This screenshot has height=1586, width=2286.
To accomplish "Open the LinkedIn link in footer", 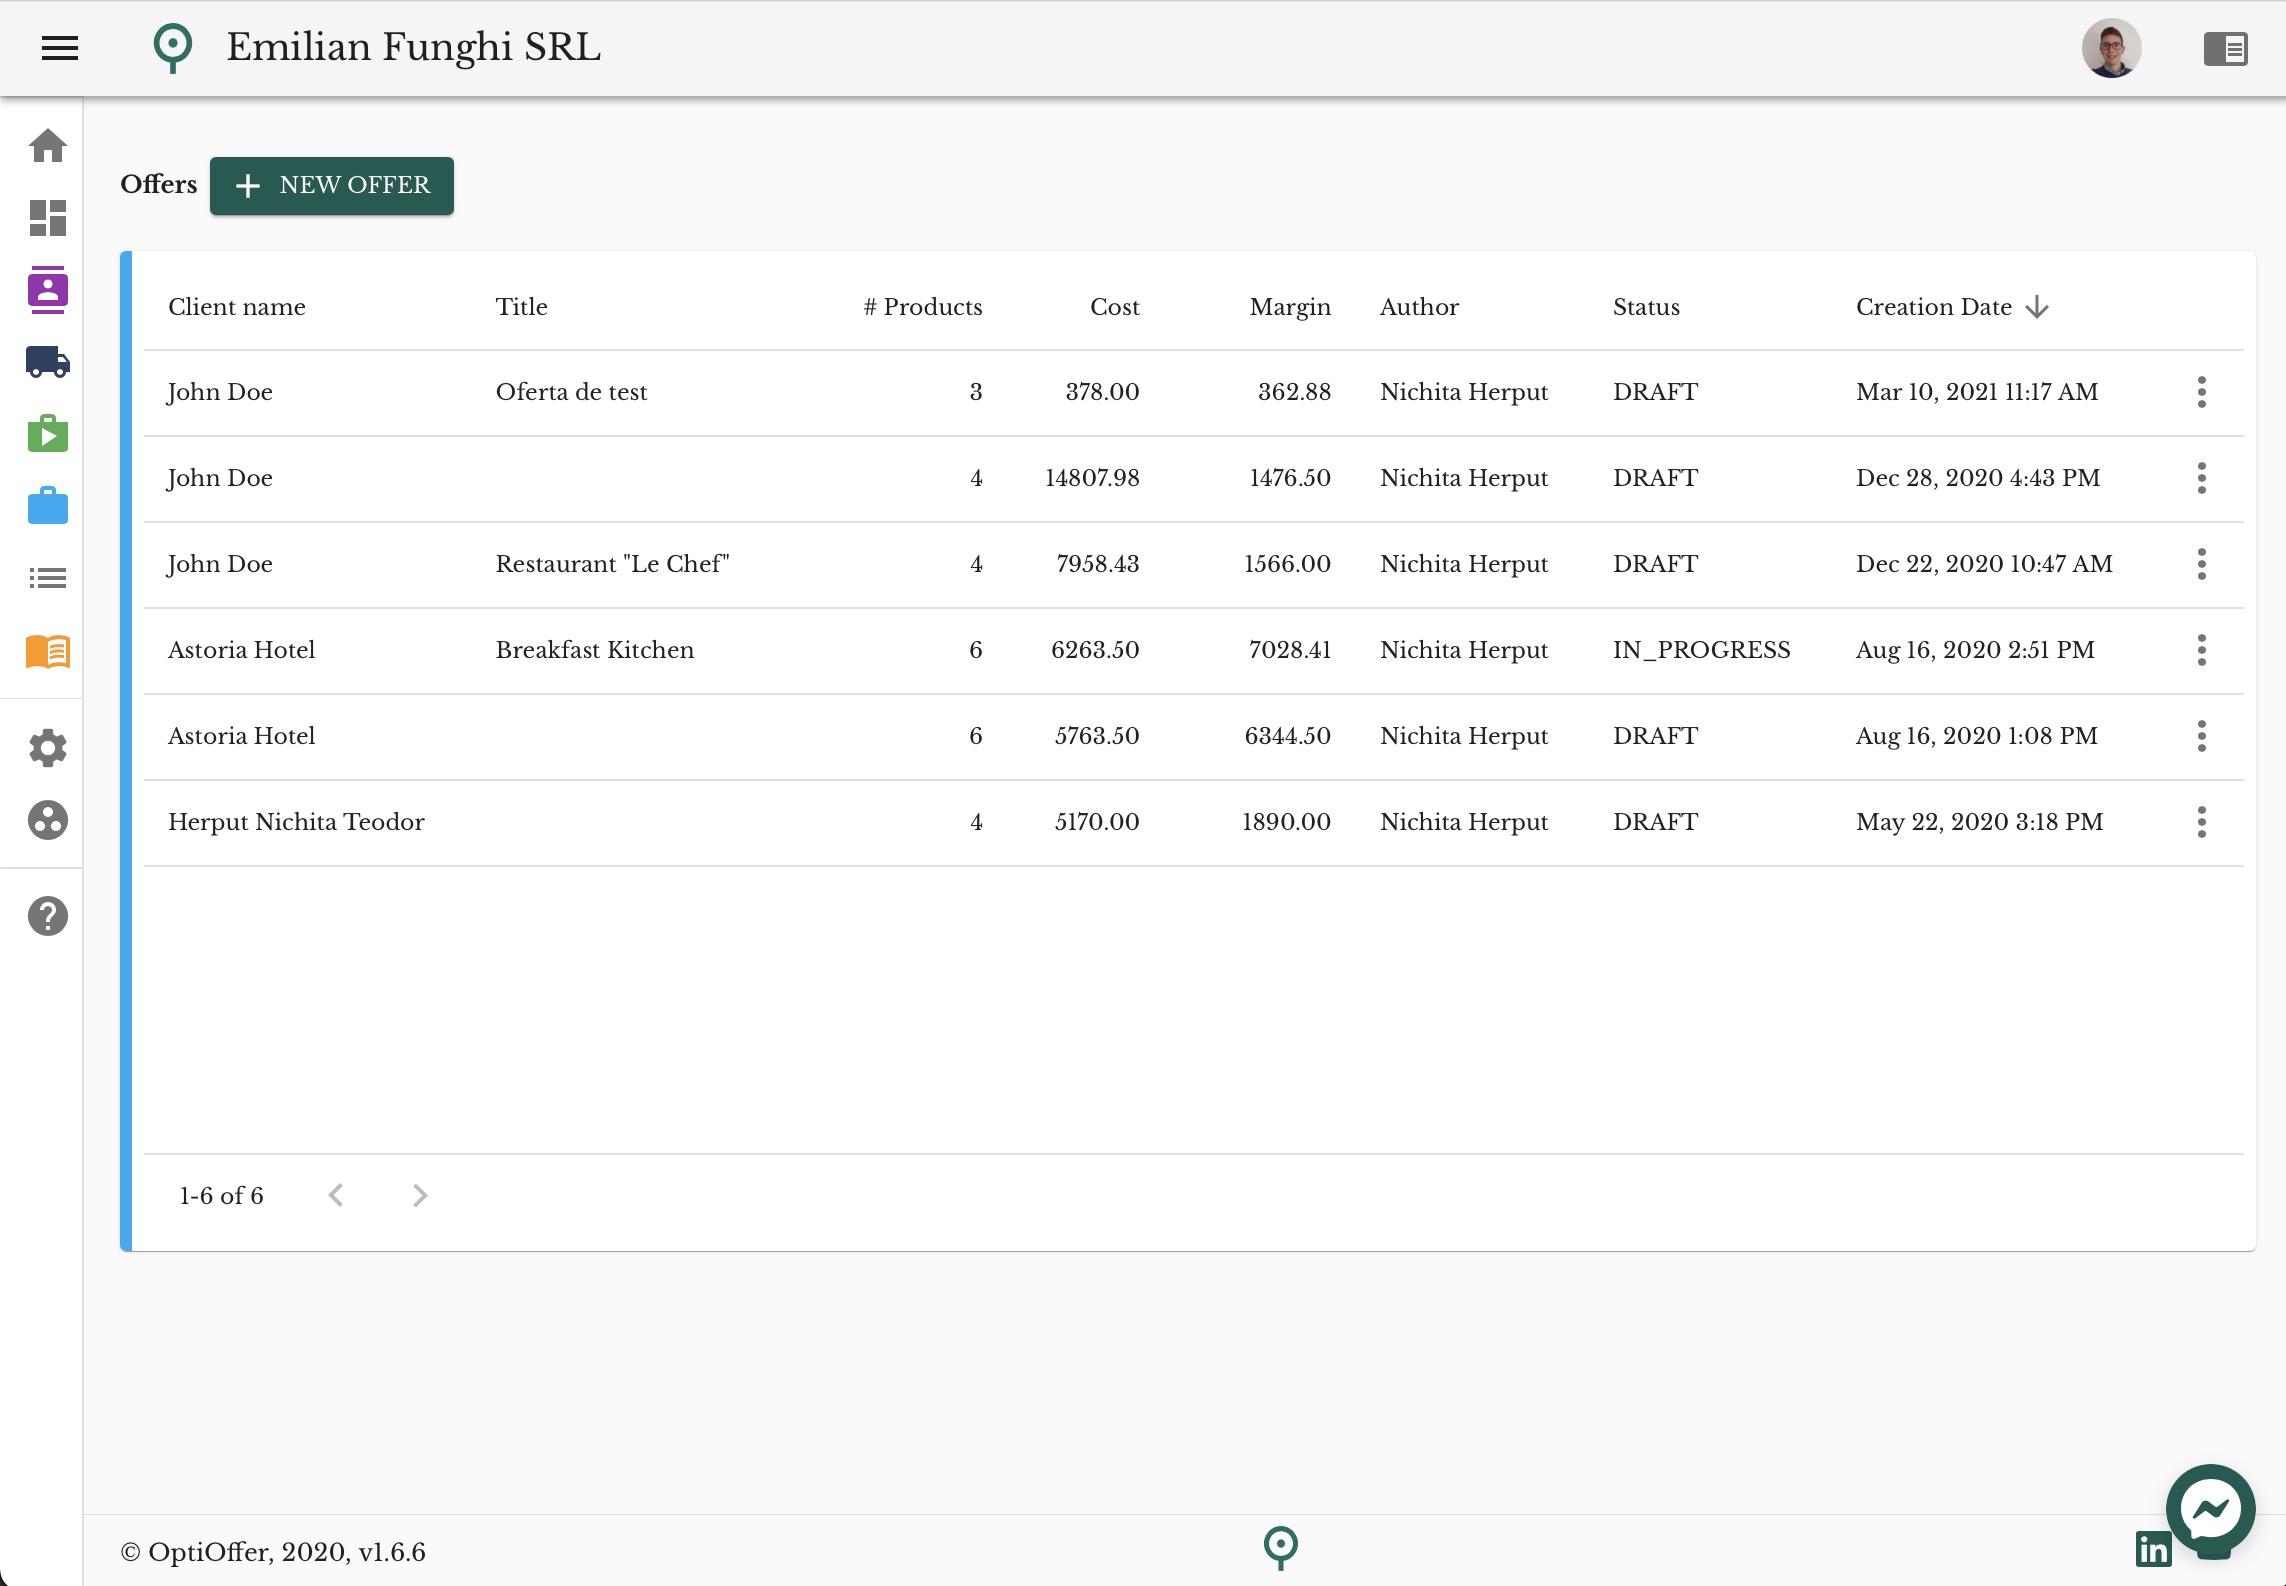I will [x=2153, y=1549].
